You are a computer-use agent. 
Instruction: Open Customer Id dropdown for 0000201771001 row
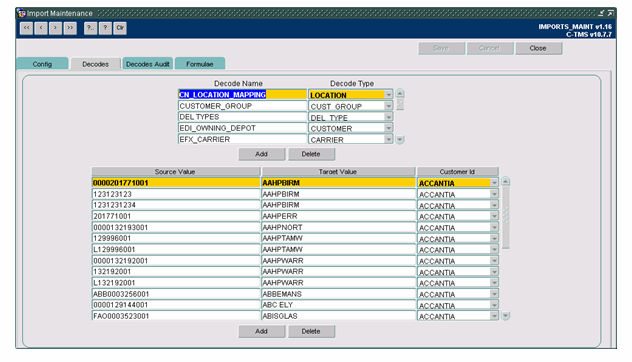tap(494, 183)
